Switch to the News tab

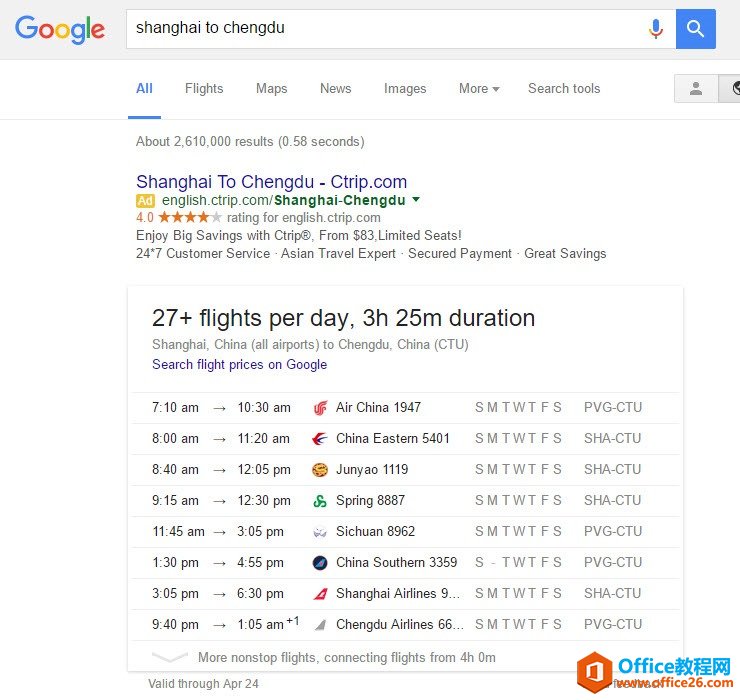coord(336,88)
